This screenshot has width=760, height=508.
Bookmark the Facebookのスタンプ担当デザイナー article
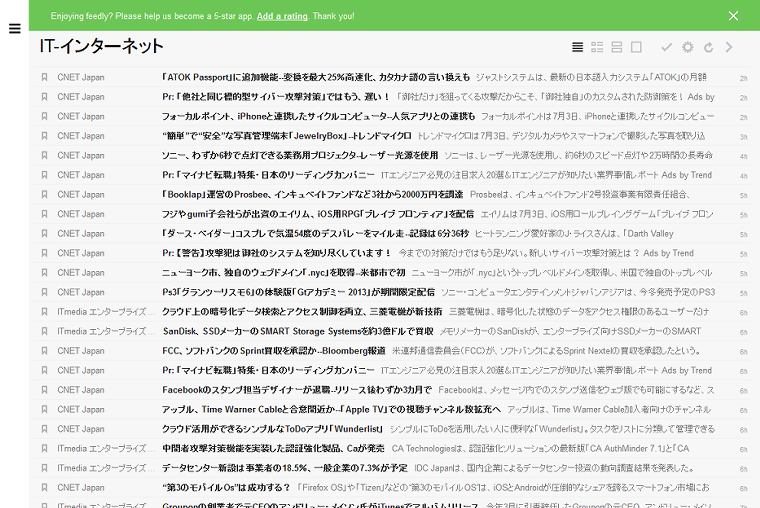tap(44, 390)
